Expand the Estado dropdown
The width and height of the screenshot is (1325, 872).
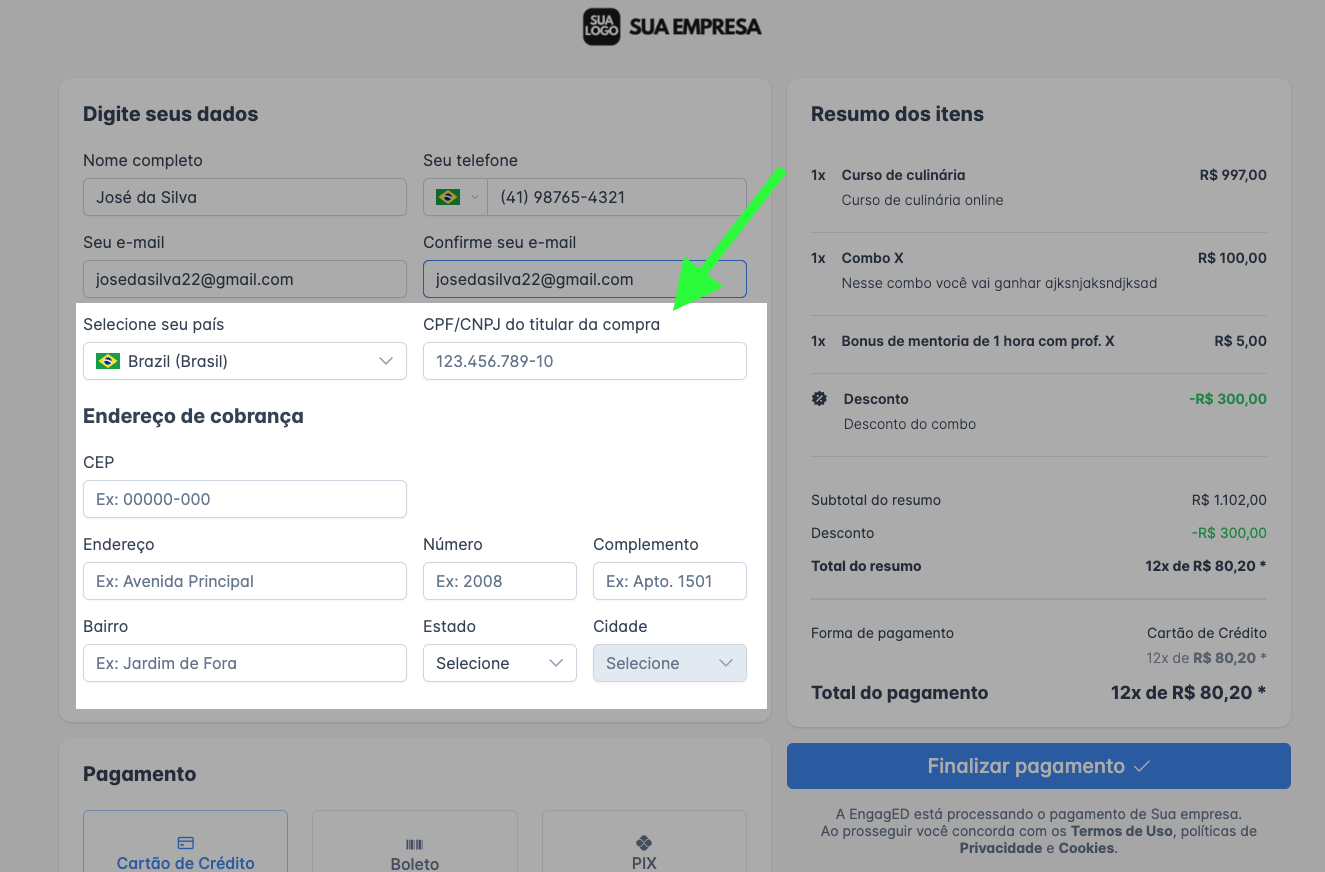pos(500,663)
